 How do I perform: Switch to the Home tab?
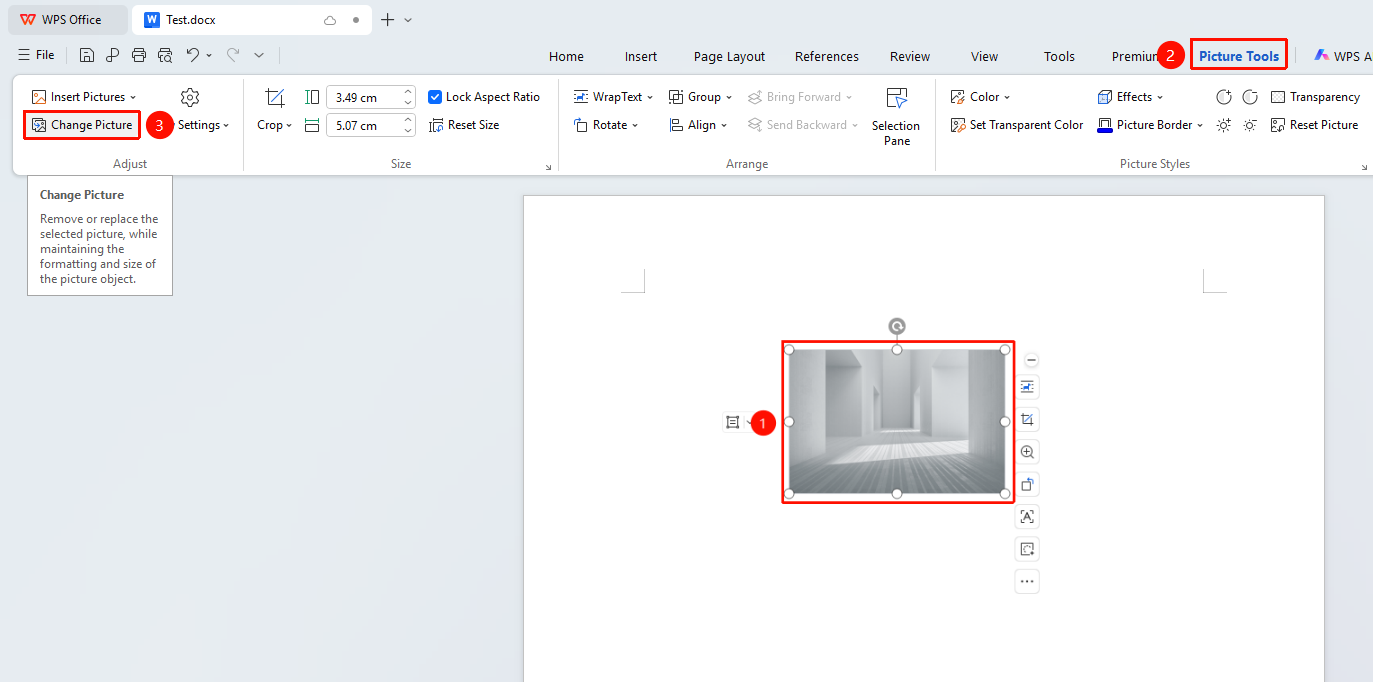(566, 56)
